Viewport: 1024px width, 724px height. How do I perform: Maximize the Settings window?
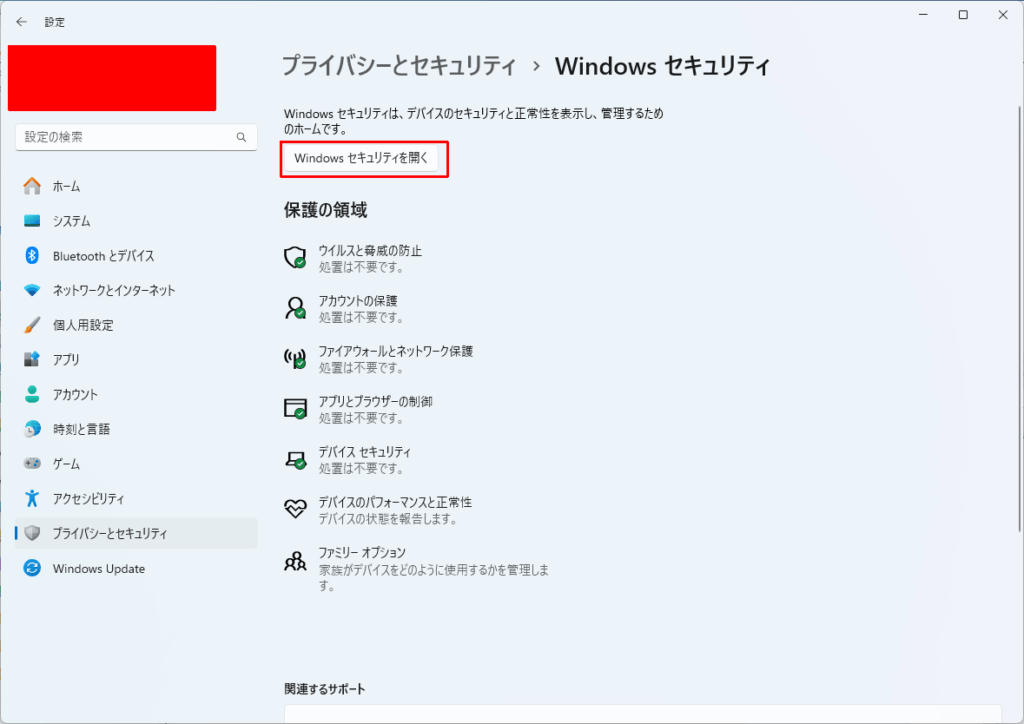[963, 15]
